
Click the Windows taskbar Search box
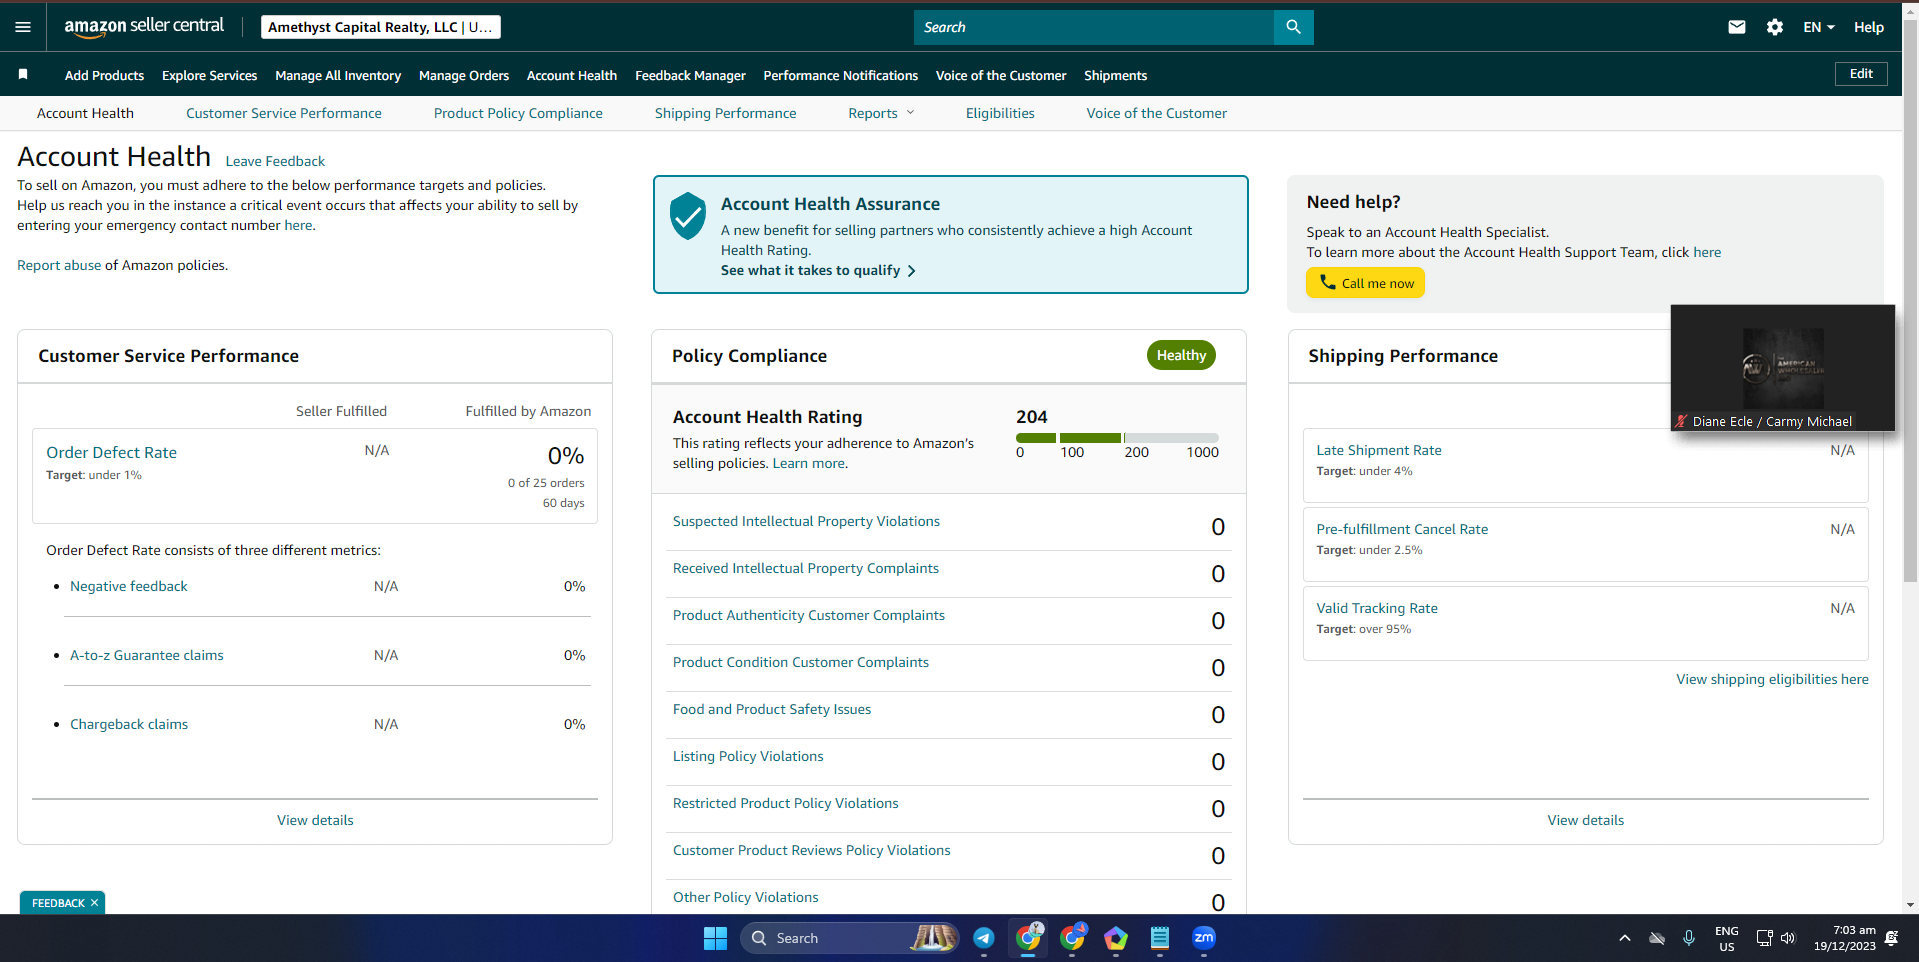click(850, 938)
